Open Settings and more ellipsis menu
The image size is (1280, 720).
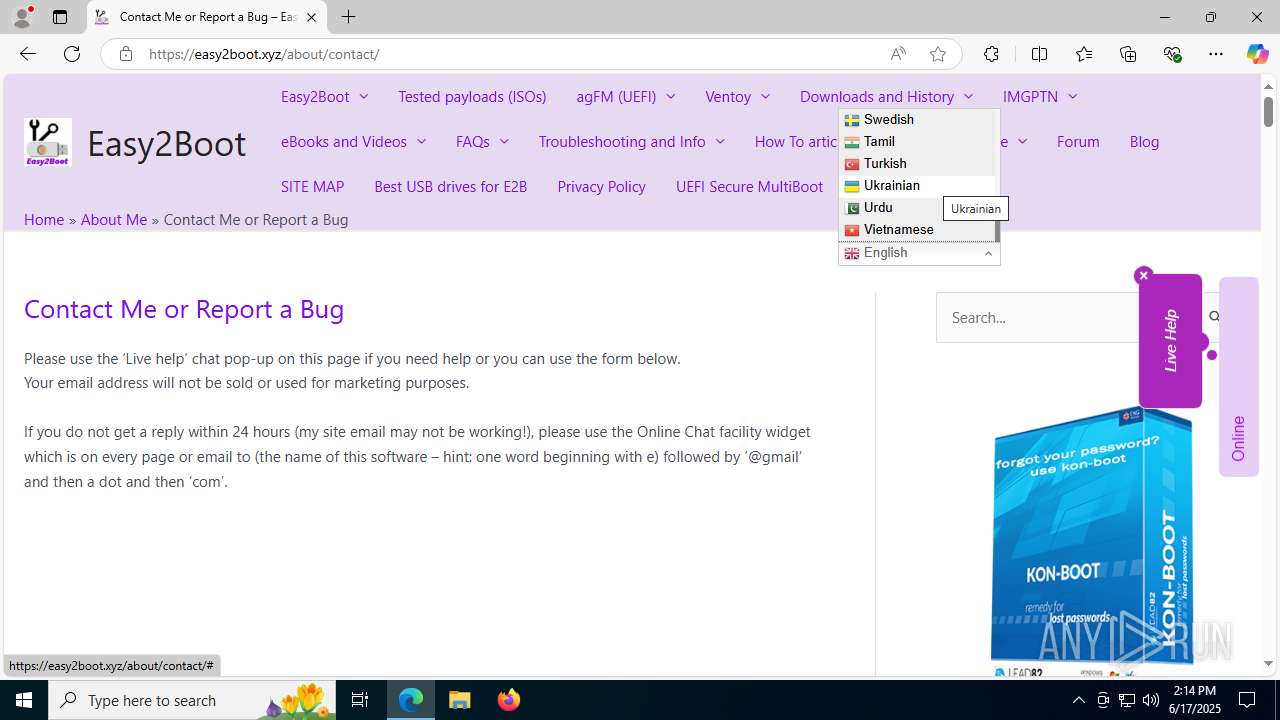[1216, 54]
